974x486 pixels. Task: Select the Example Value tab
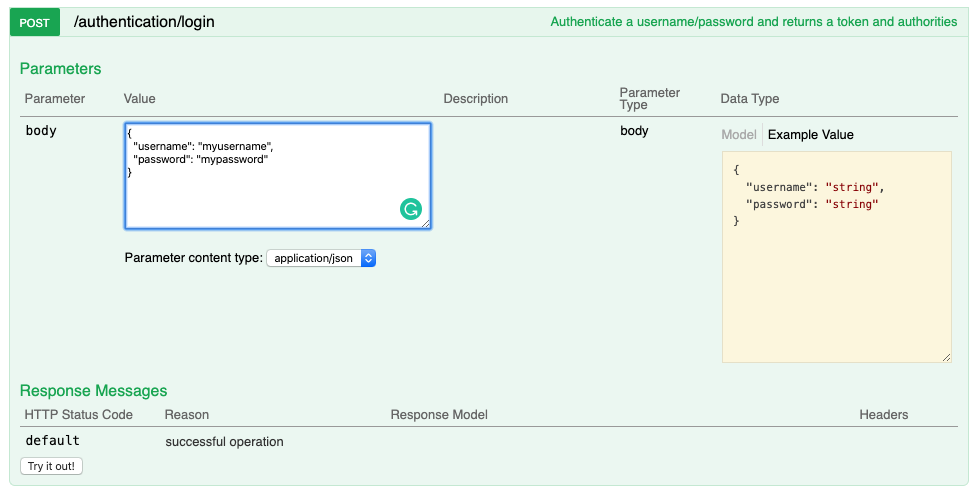click(811, 134)
